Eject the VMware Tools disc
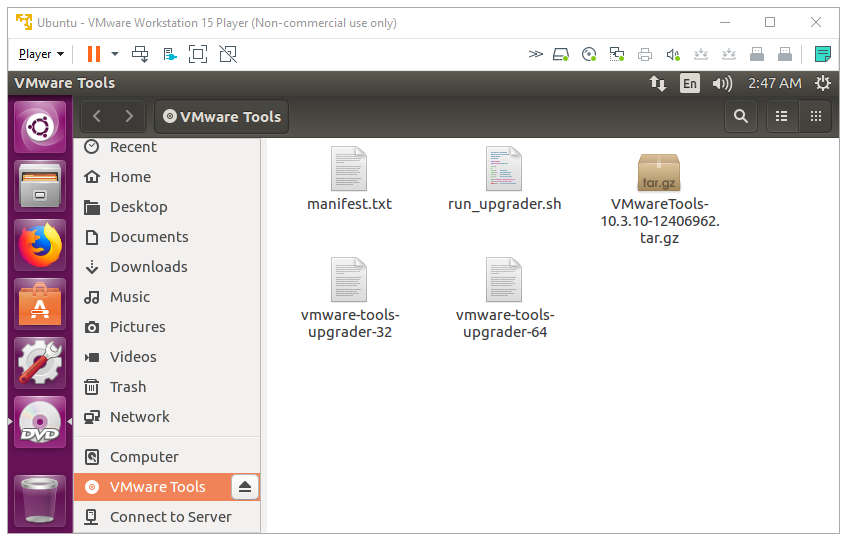848x541 pixels. [244, 487]
